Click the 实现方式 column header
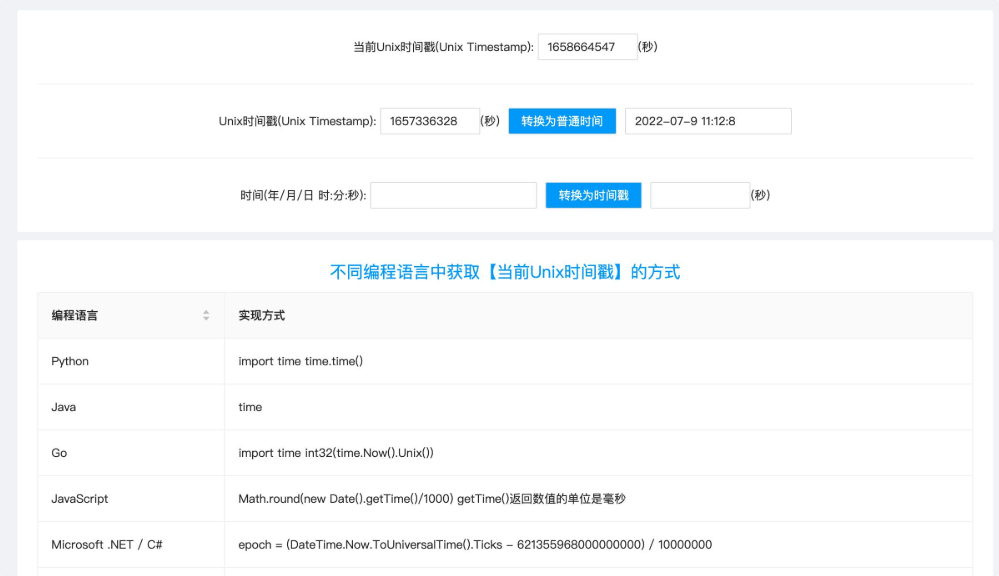The height and width of the screenshot is (576, 999). pos(598,315)
